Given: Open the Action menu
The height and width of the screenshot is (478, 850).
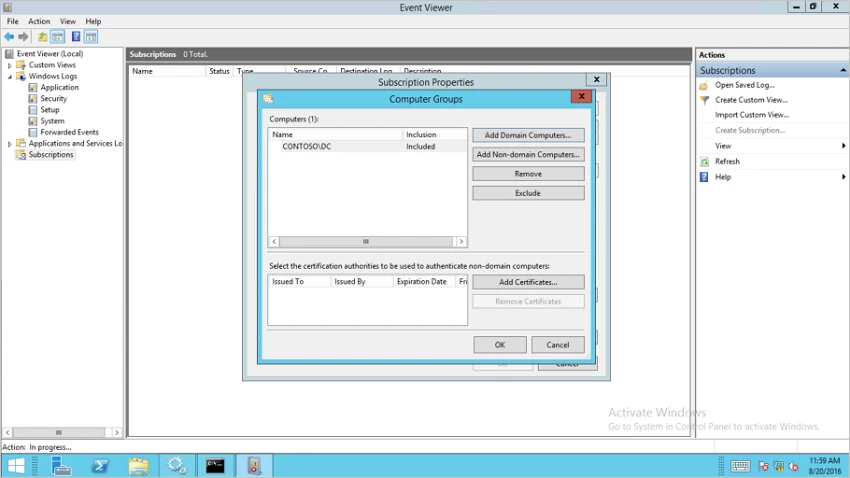Looking at the screenshot, I should [x=39, y=21].
